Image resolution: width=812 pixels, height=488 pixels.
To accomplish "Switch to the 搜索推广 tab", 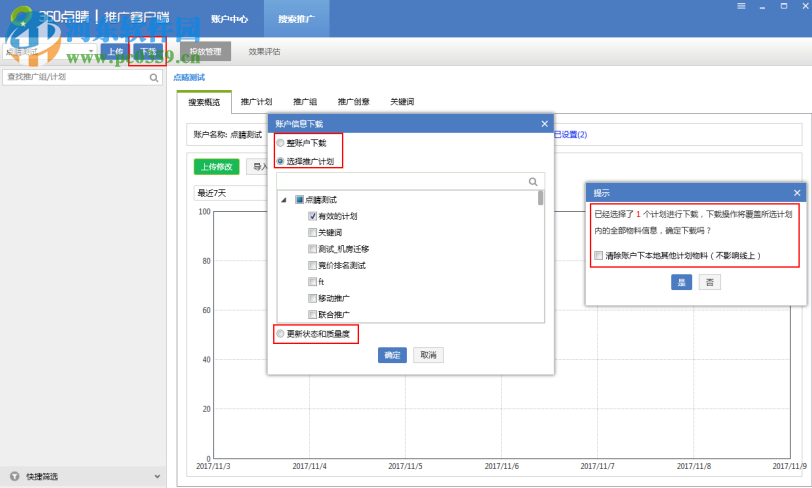I will click(296, 19).
